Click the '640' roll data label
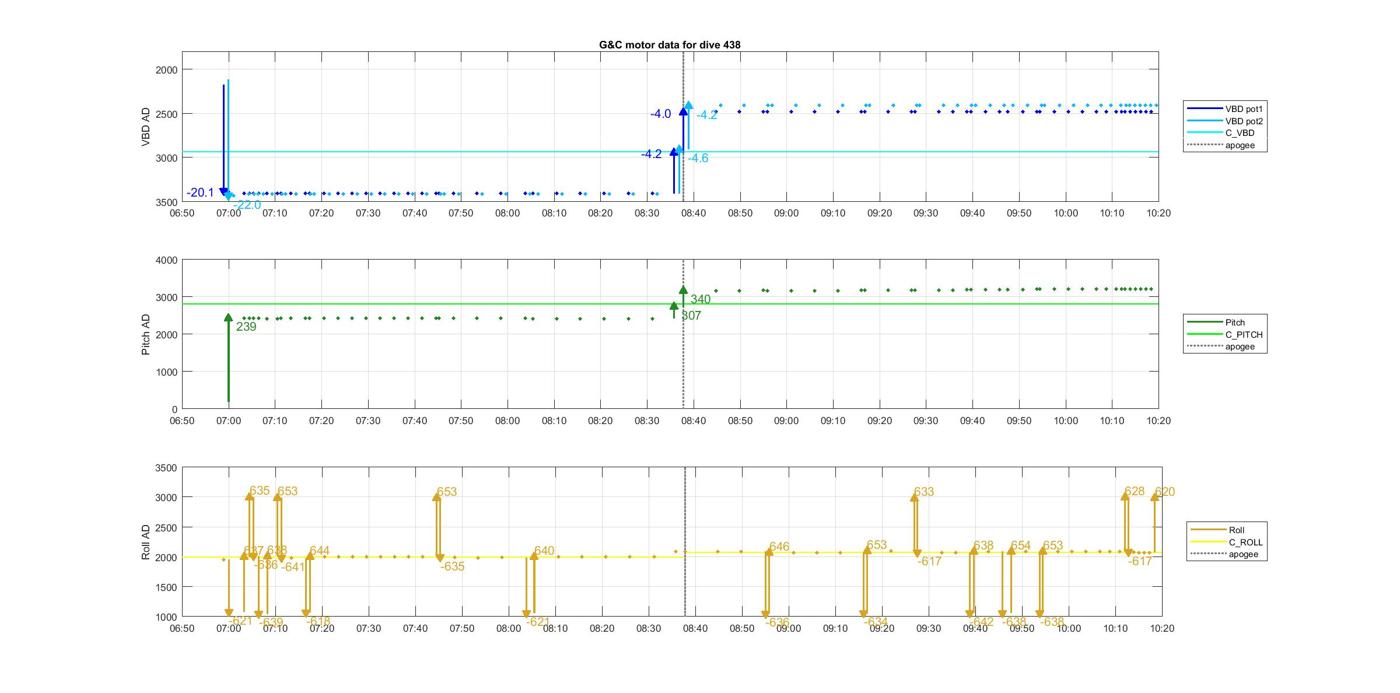 point(544,551)
